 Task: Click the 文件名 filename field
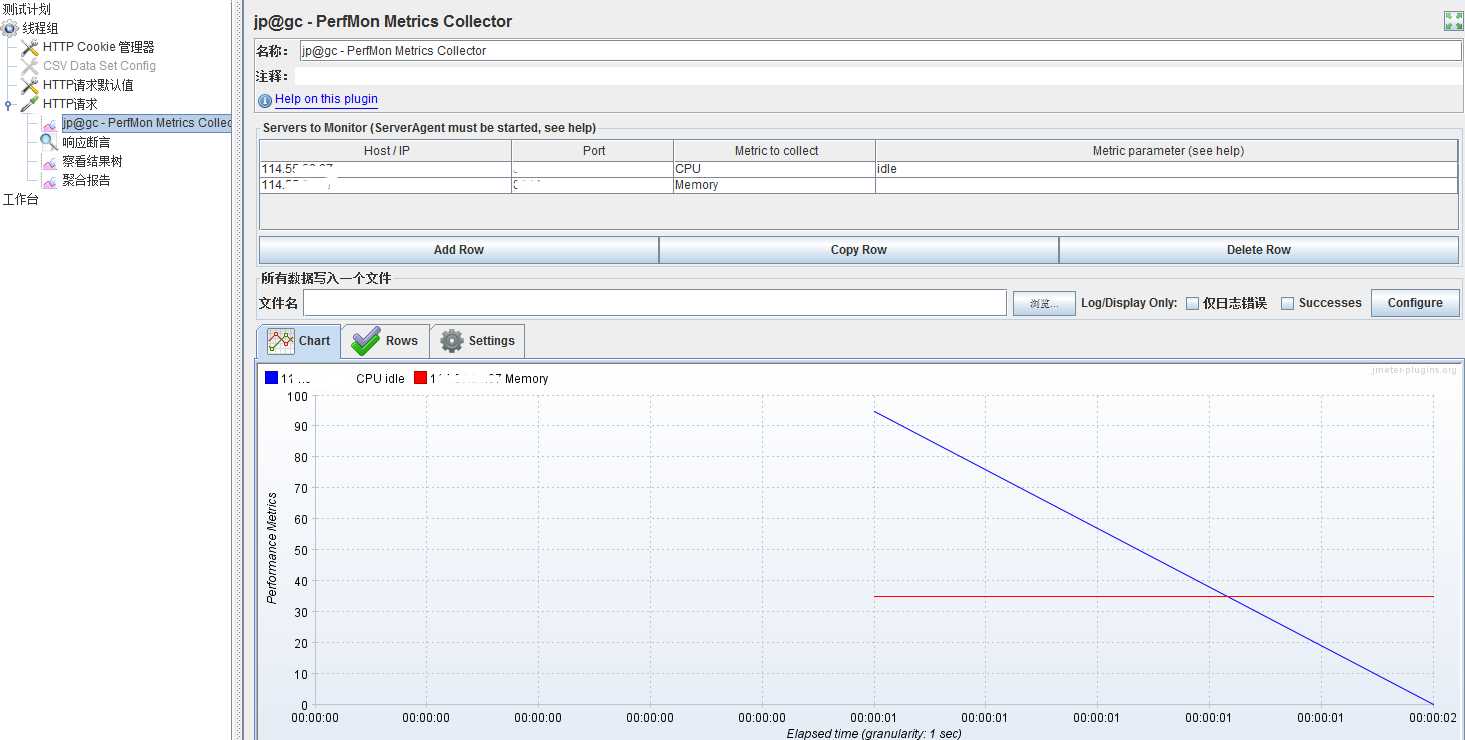point(655,303)
